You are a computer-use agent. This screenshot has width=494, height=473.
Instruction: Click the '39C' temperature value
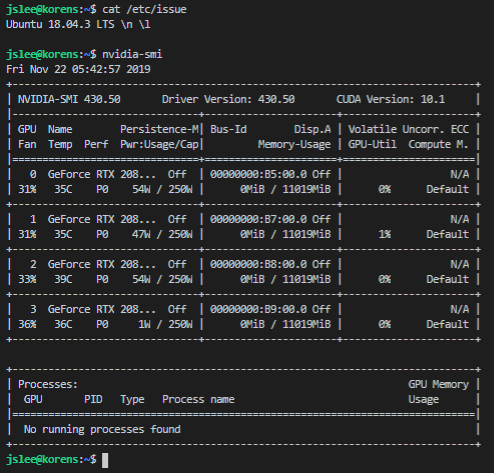63,279
